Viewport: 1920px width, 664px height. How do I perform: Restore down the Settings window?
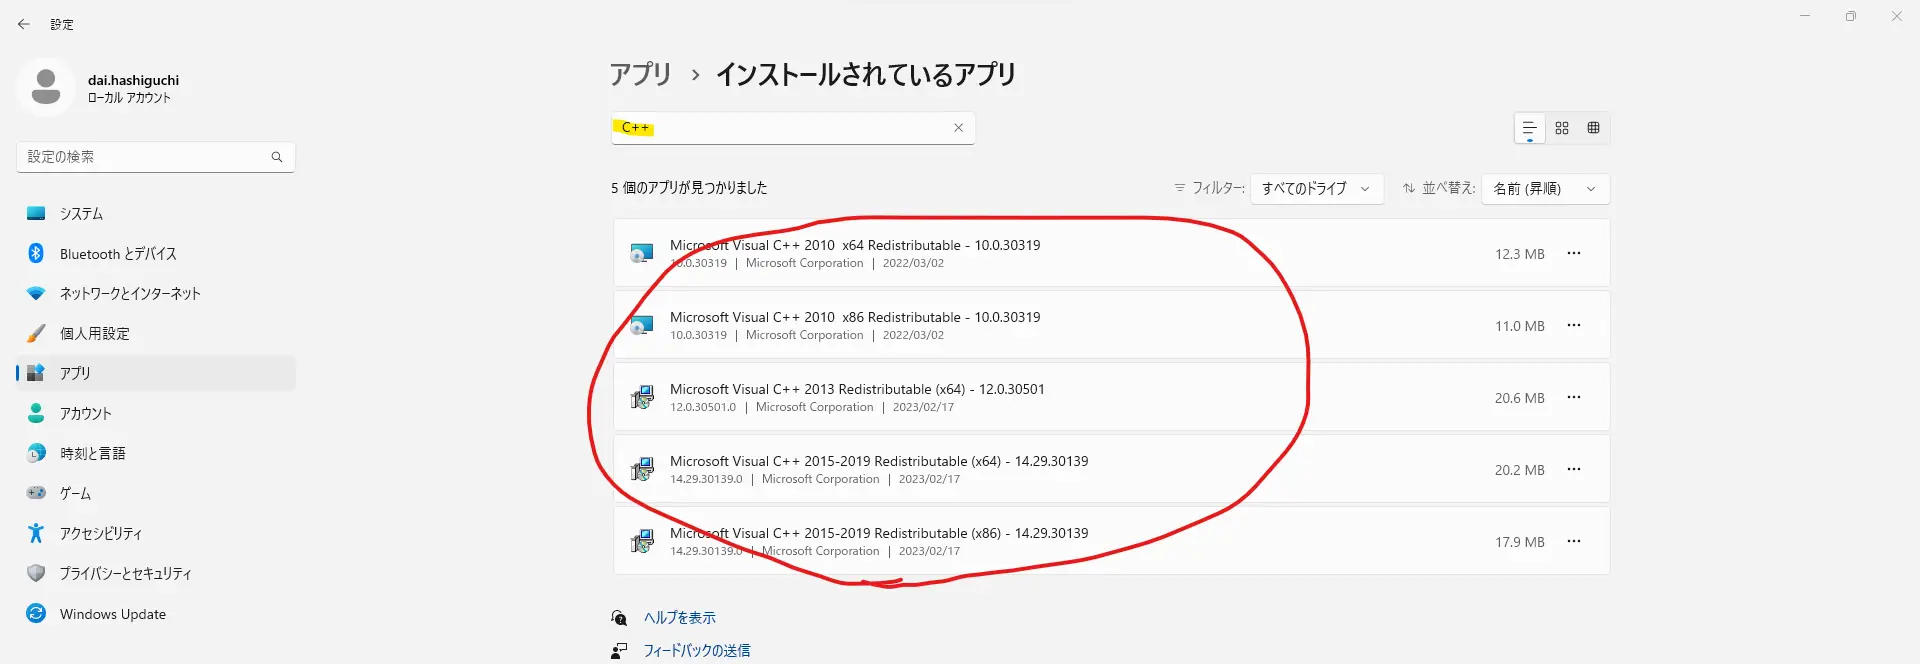[x=1851, y=16]
